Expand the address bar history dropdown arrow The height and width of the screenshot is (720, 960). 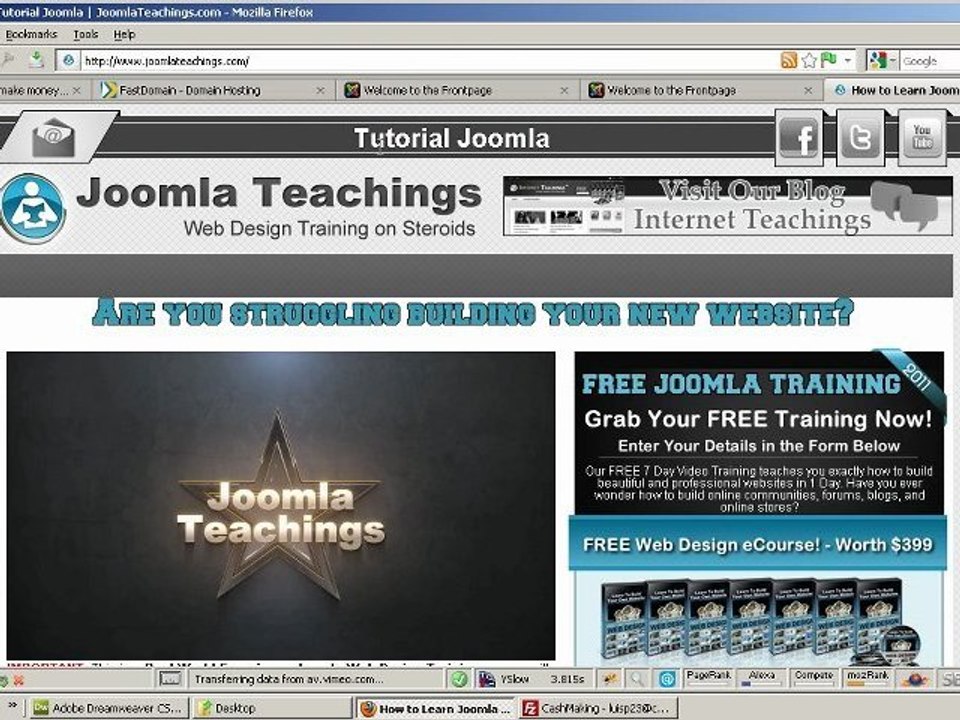tap(848, 60)
